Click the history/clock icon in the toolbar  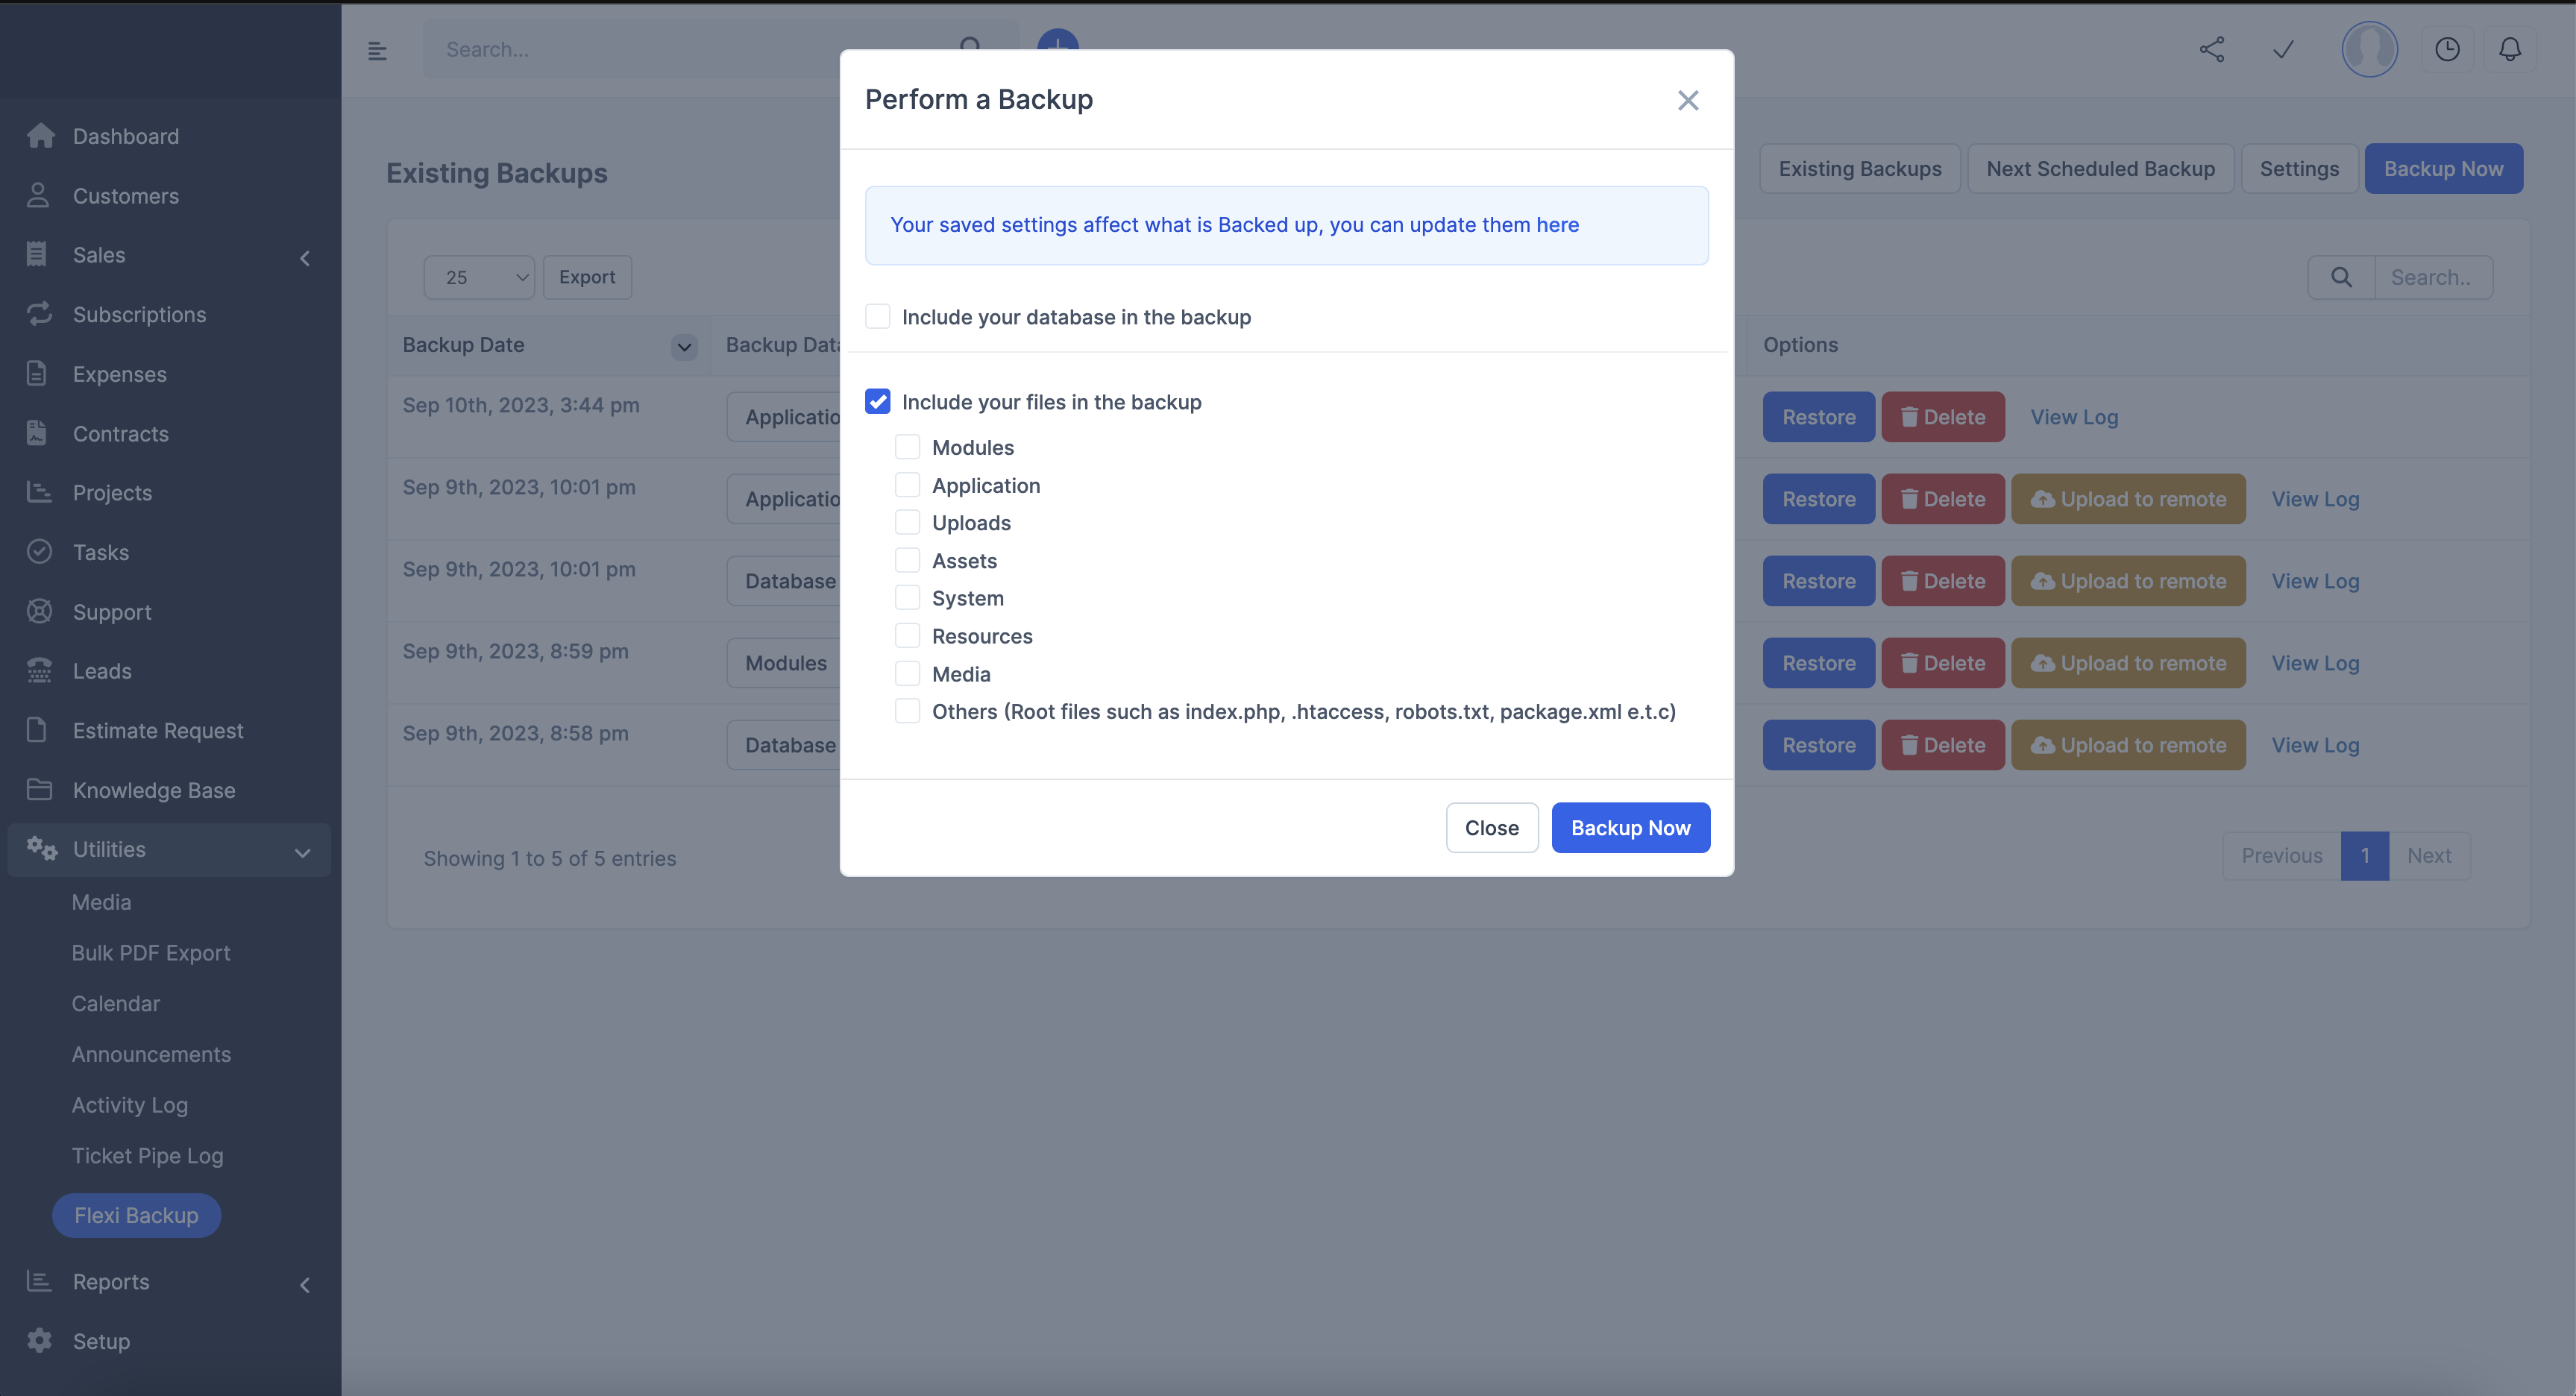pyautogui.click(x=2445, y=48)
